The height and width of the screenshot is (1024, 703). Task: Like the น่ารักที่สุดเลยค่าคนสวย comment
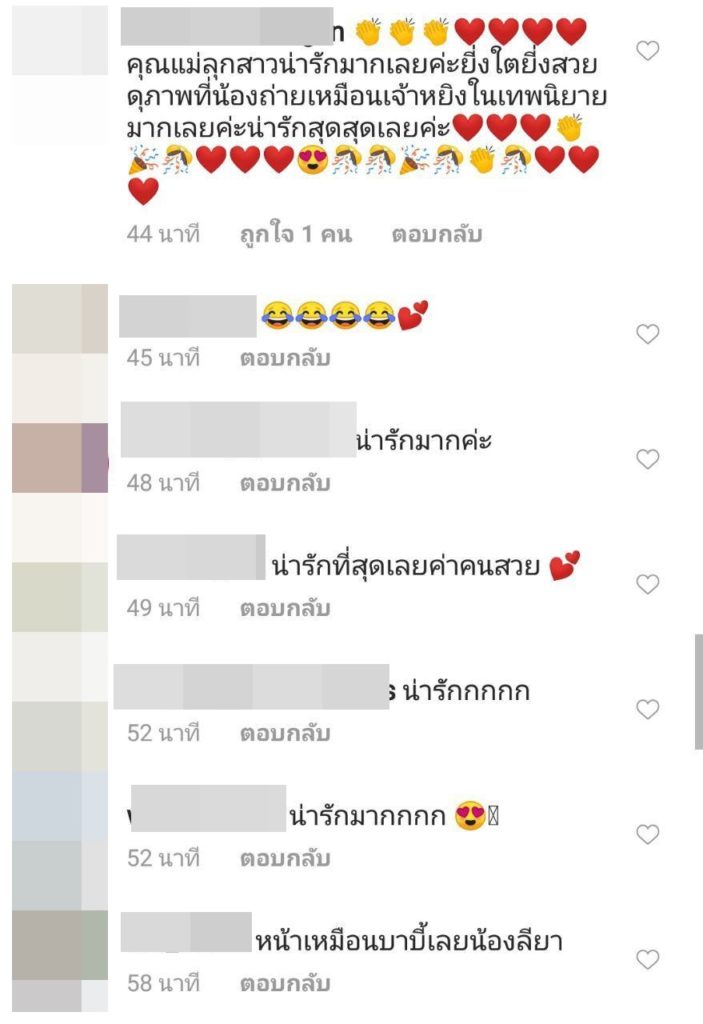(647, 584)
